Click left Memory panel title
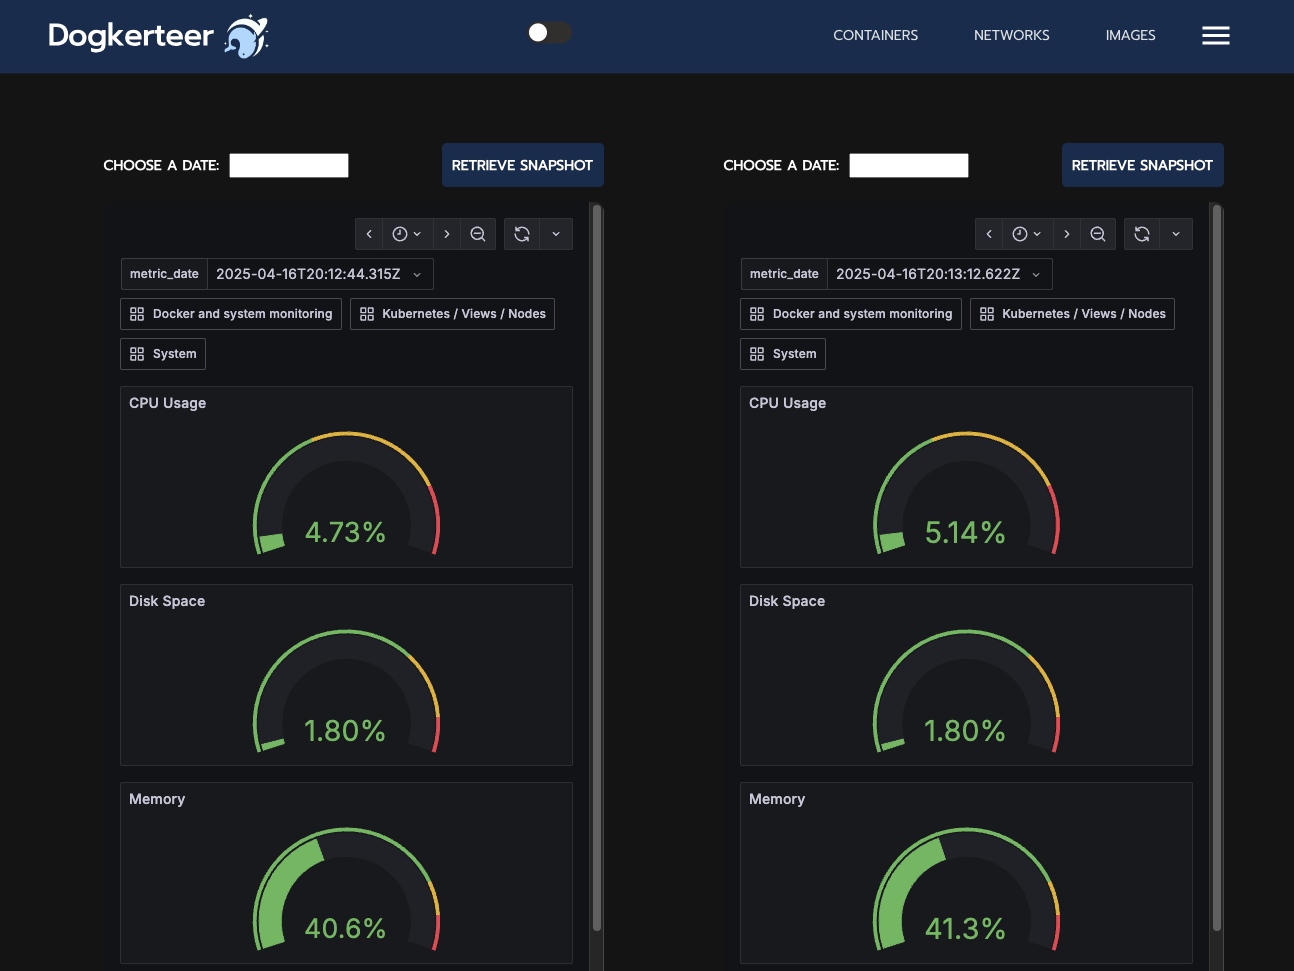This screenshot has width=1294, height=971. pyautogui.click(x=157, y=799)
